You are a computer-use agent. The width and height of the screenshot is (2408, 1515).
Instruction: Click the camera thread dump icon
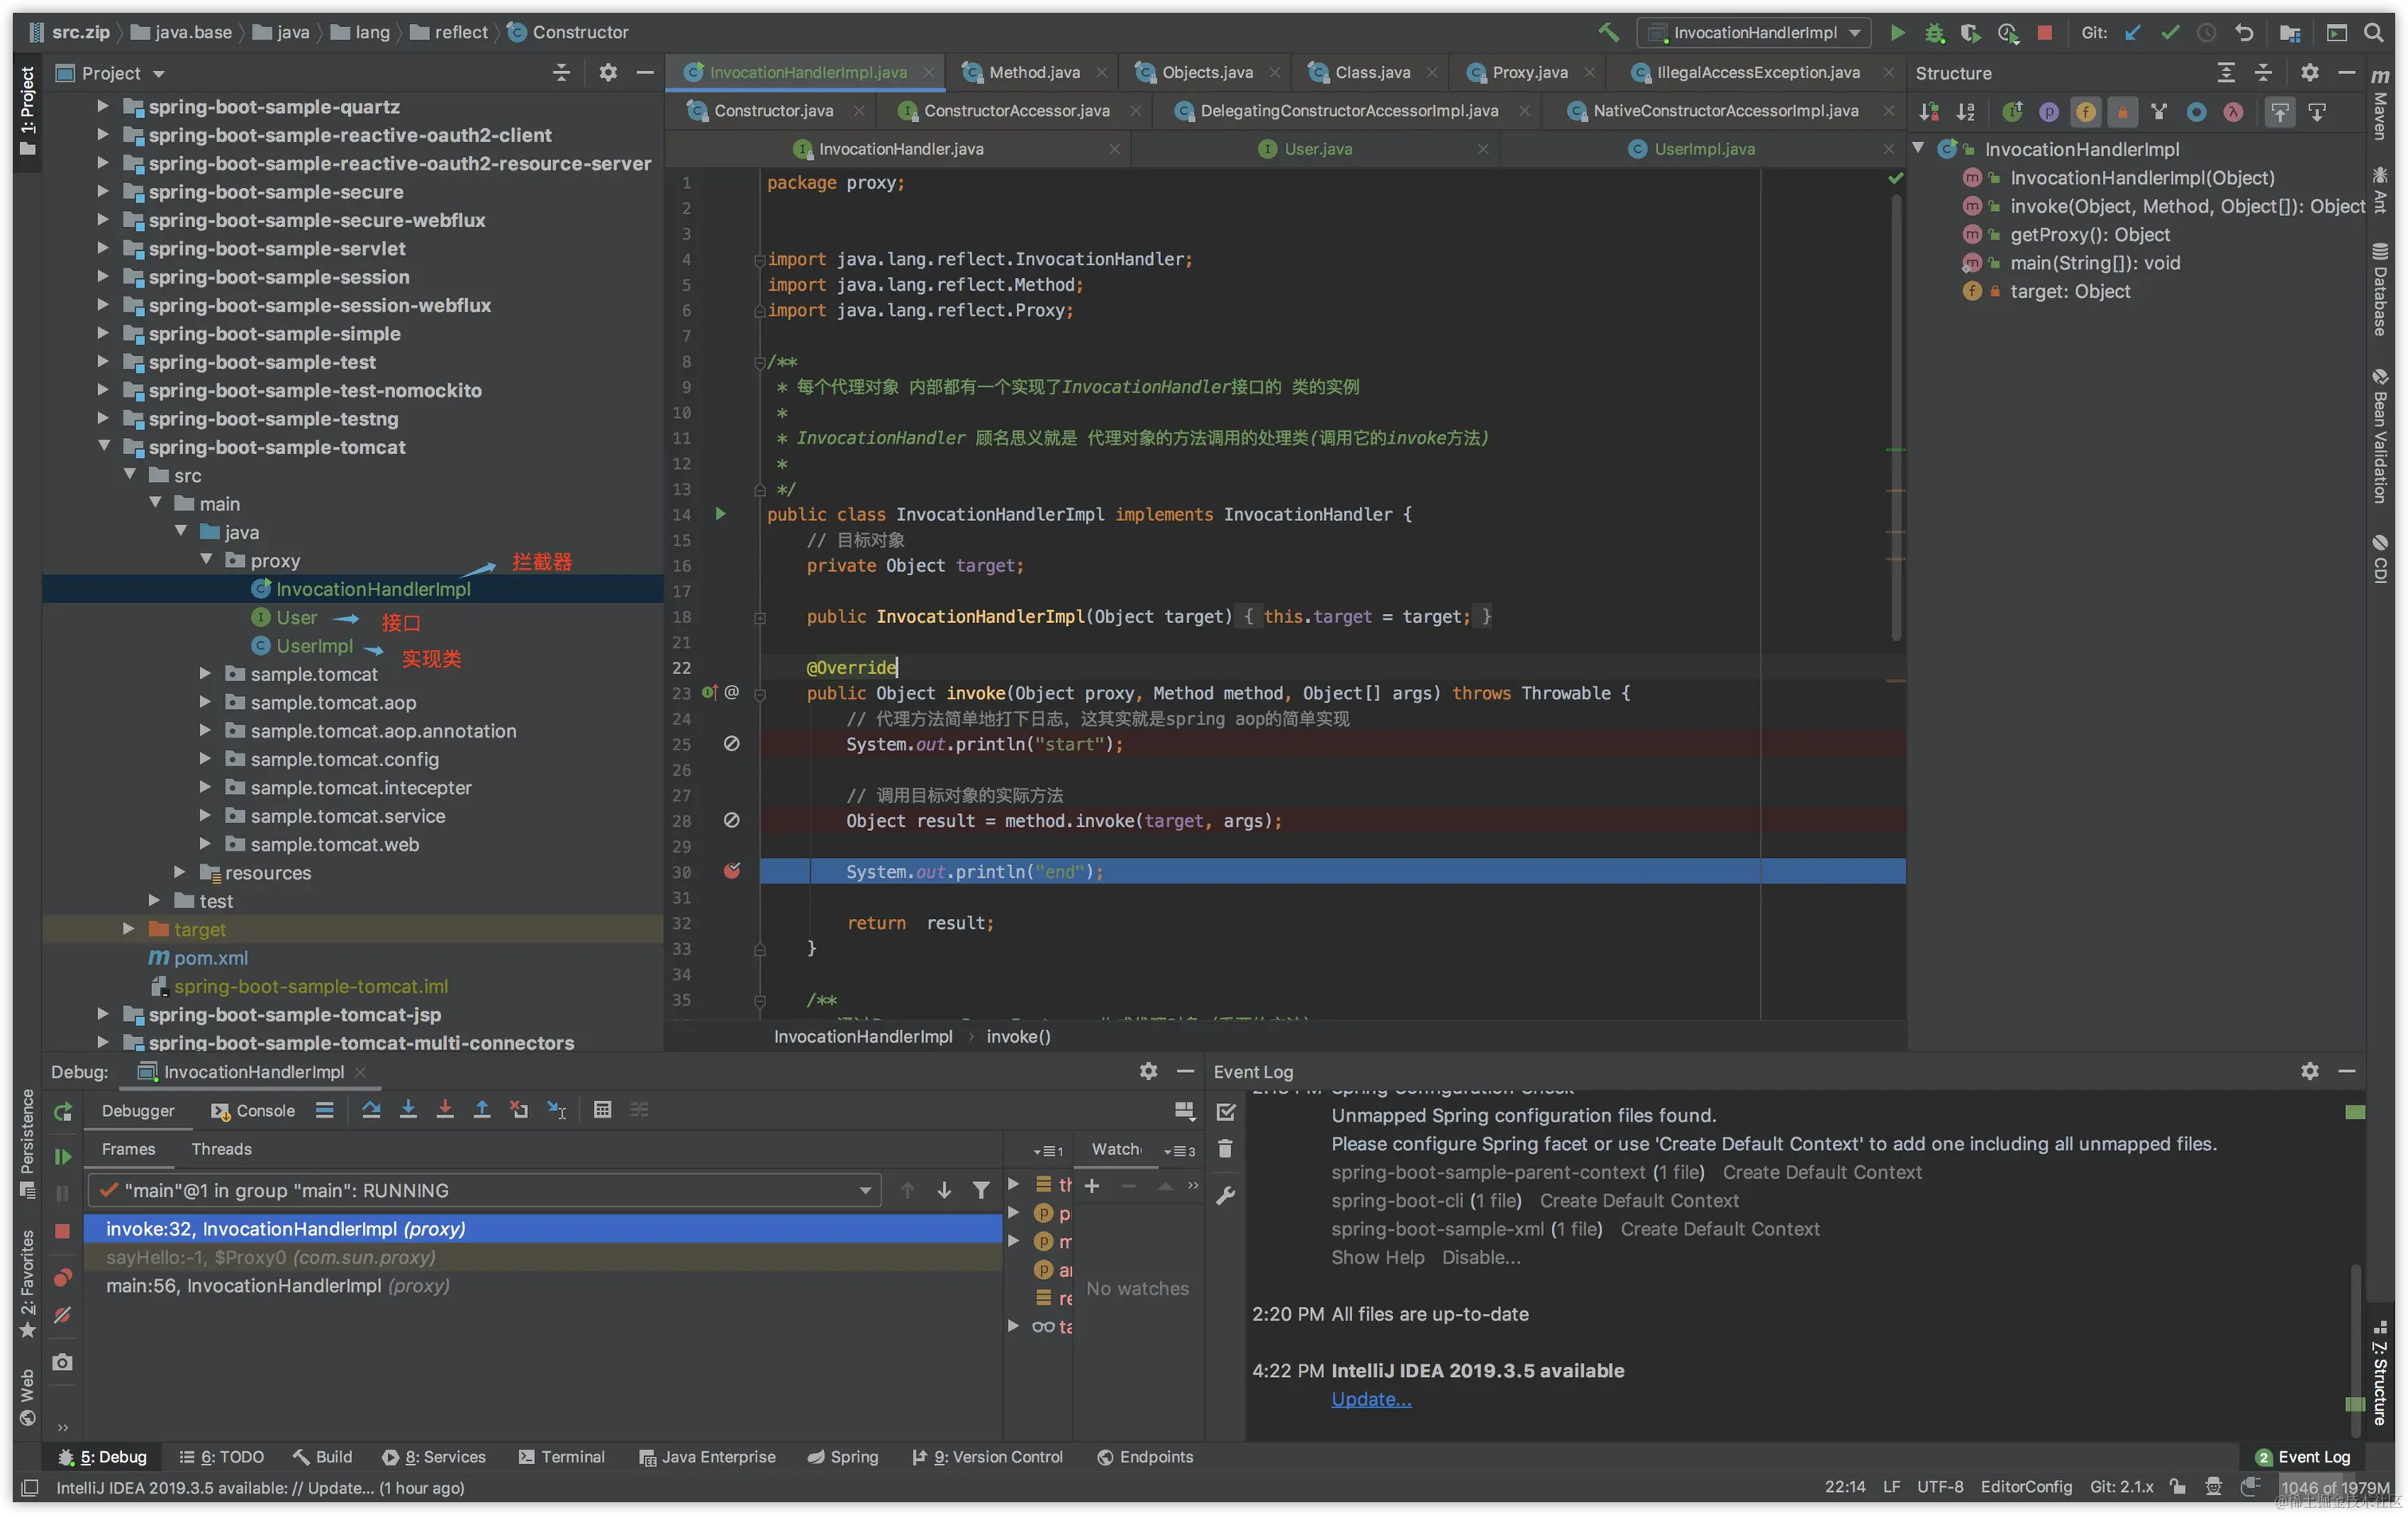62,1363
